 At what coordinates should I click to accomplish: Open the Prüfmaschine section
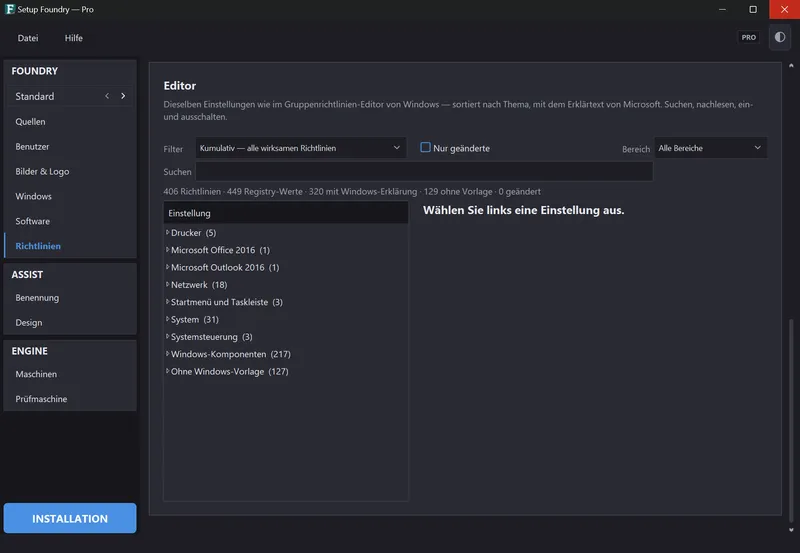[x=70, y=399]
